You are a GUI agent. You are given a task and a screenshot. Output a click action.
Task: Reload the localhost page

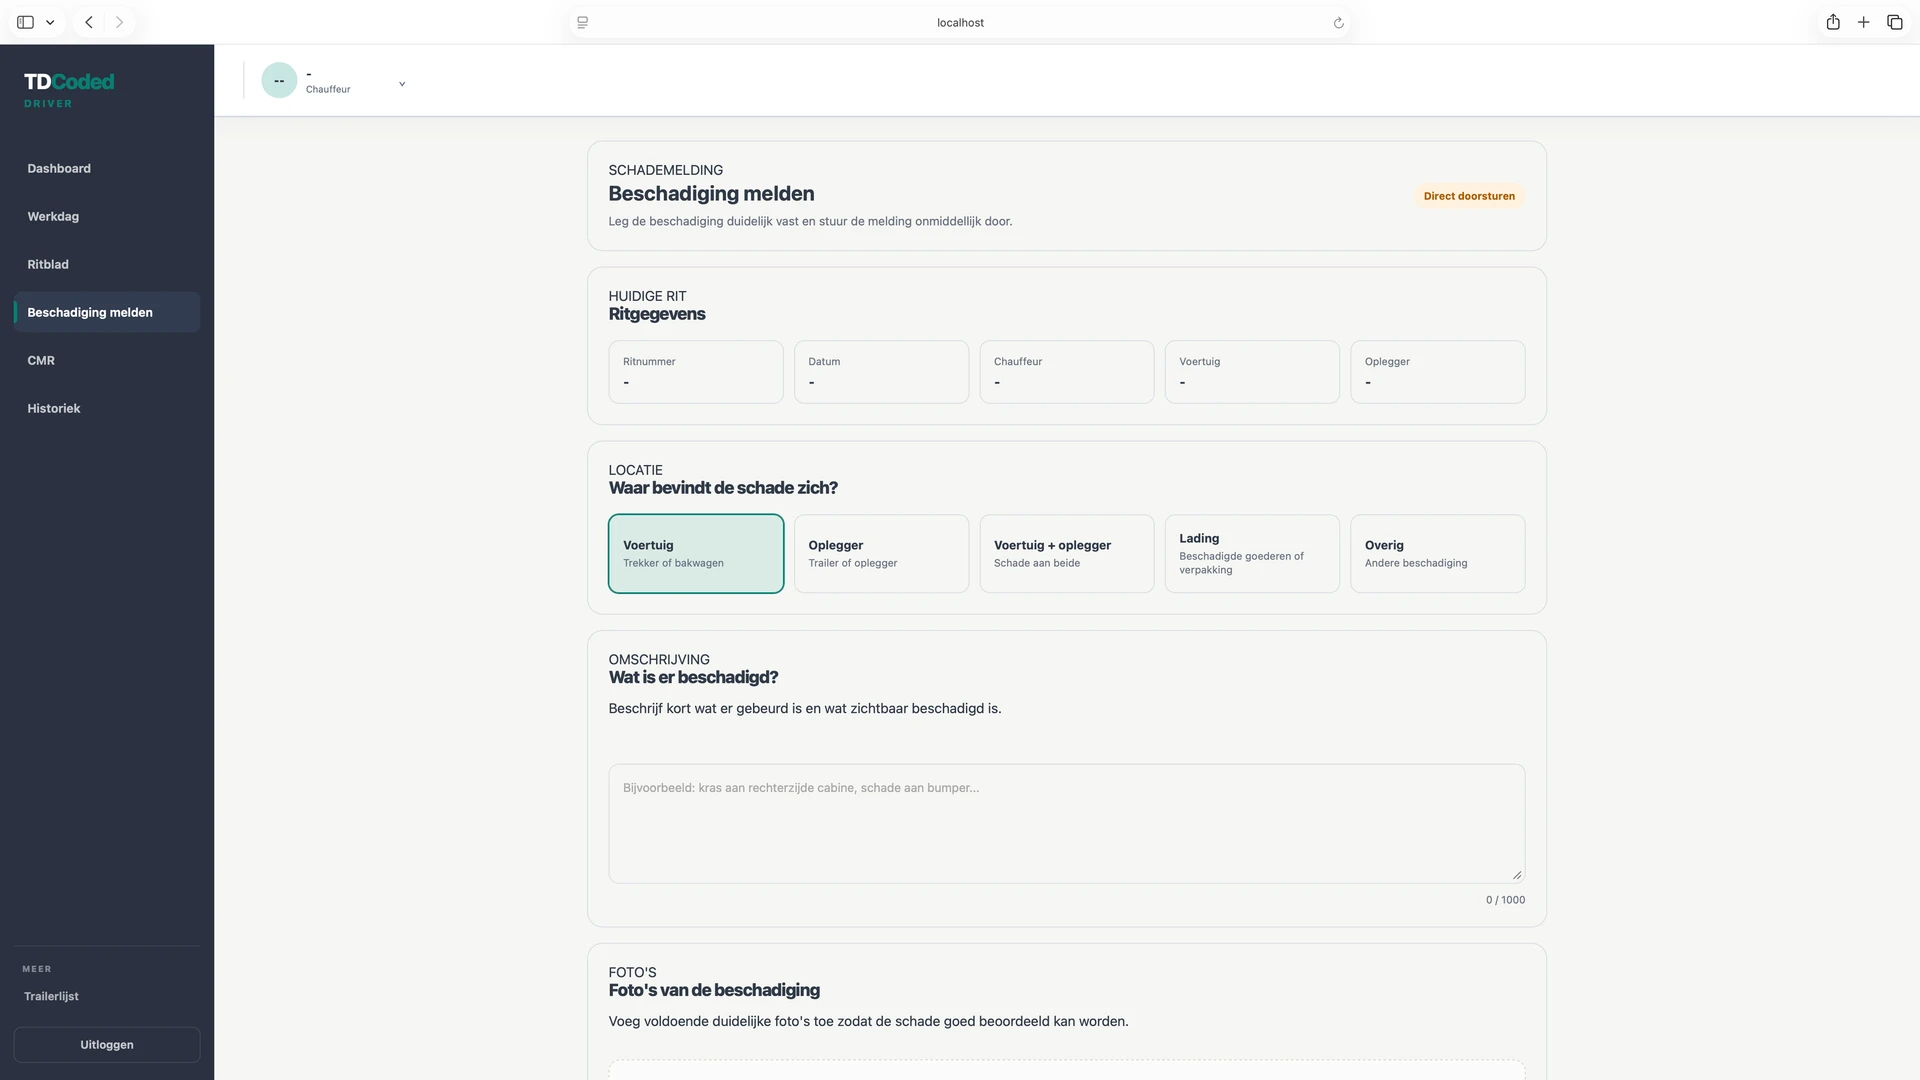tap(1338, 23)
